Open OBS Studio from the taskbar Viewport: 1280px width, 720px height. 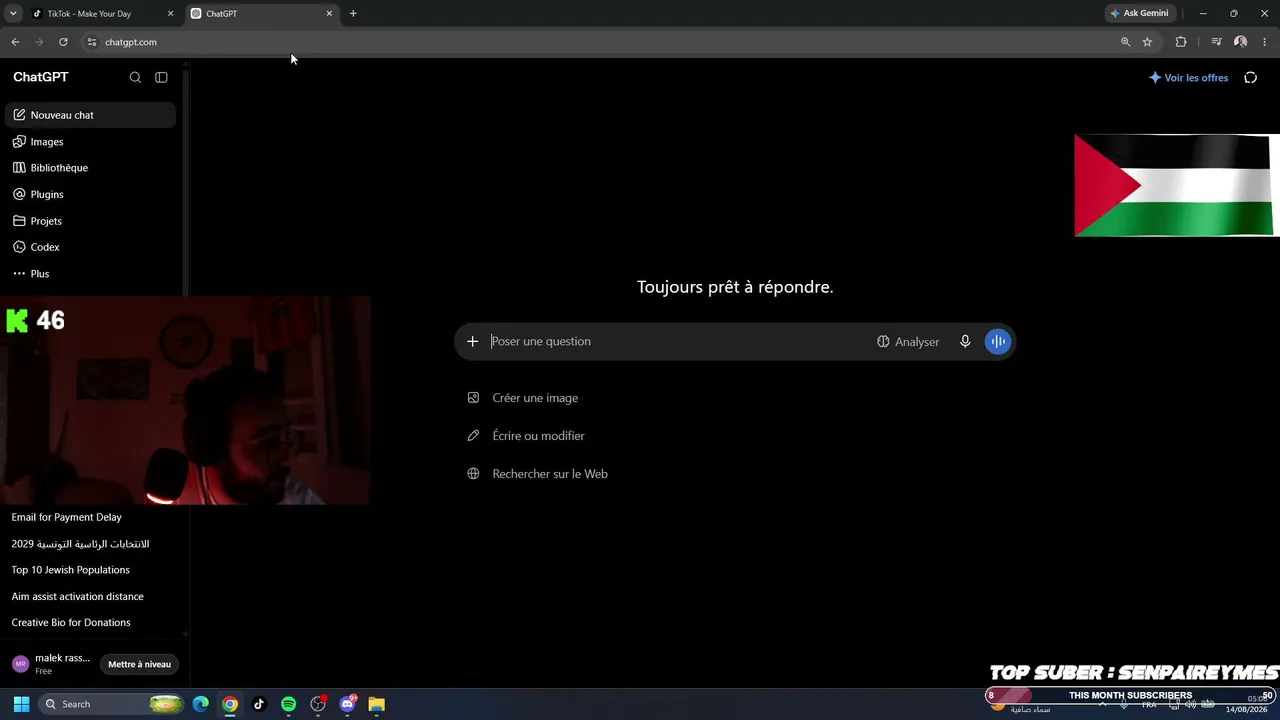(318, 704)
